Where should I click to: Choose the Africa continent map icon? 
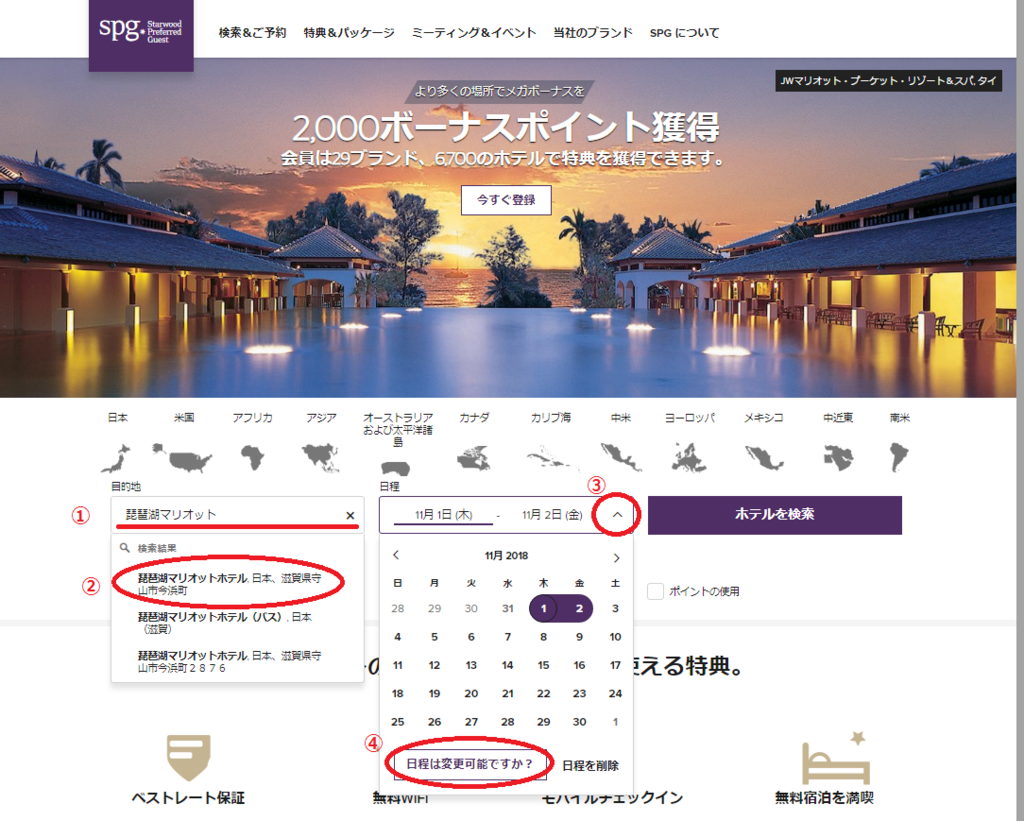click(x=252, y=457)
